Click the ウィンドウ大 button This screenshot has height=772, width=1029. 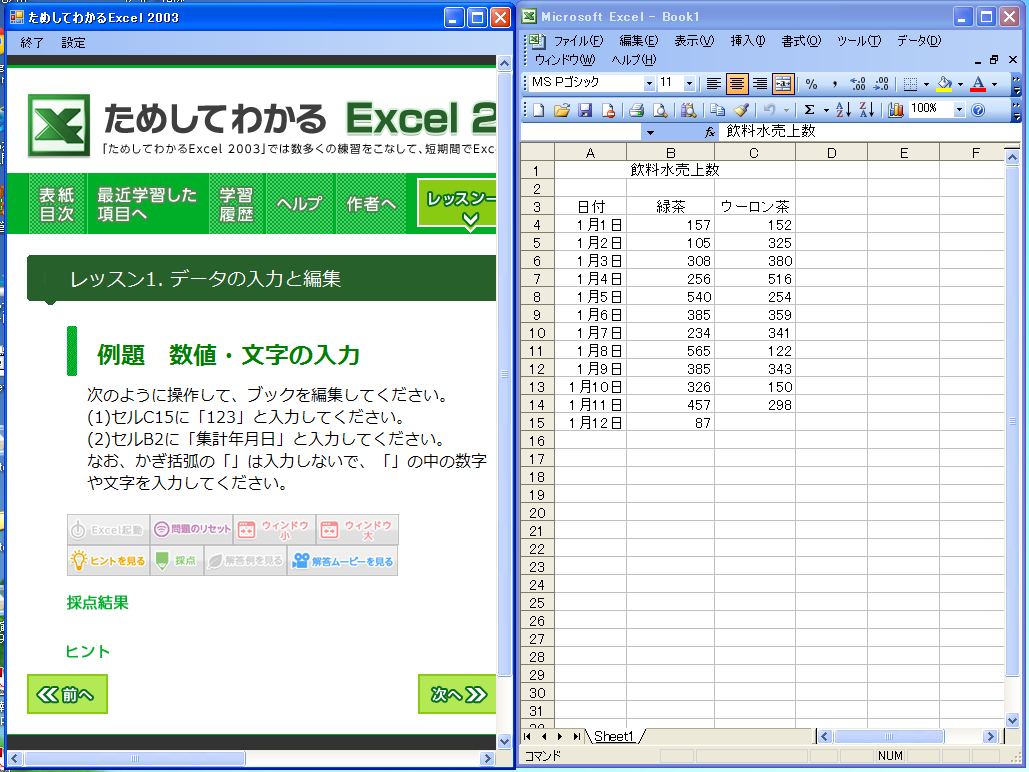(357, 530)
